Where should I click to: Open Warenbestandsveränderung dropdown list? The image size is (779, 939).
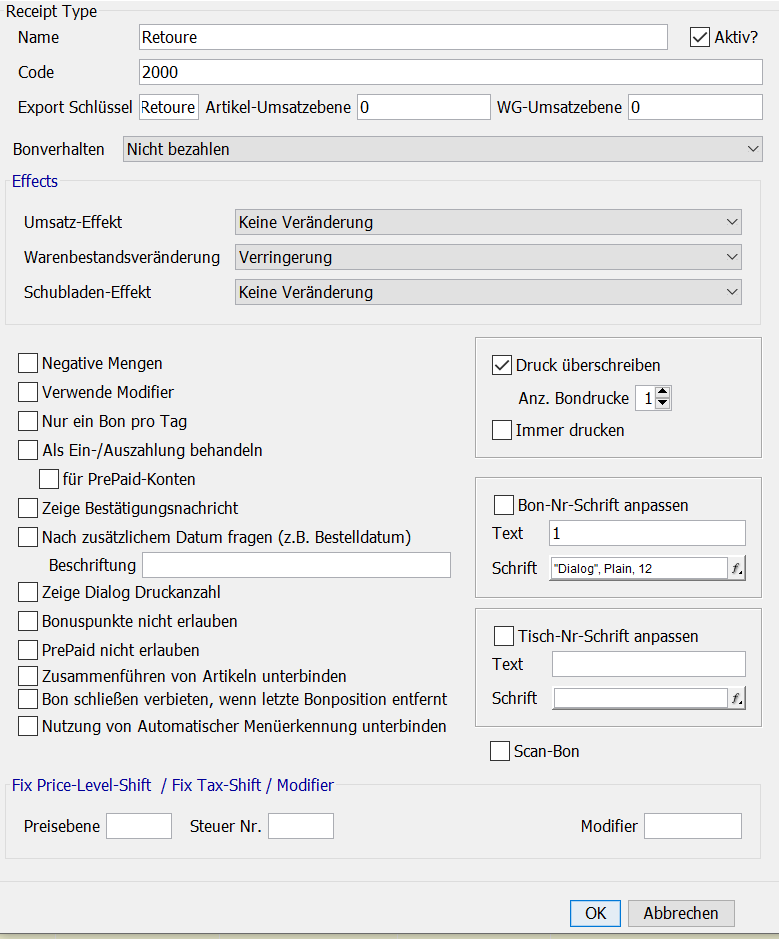pos(488,257)
